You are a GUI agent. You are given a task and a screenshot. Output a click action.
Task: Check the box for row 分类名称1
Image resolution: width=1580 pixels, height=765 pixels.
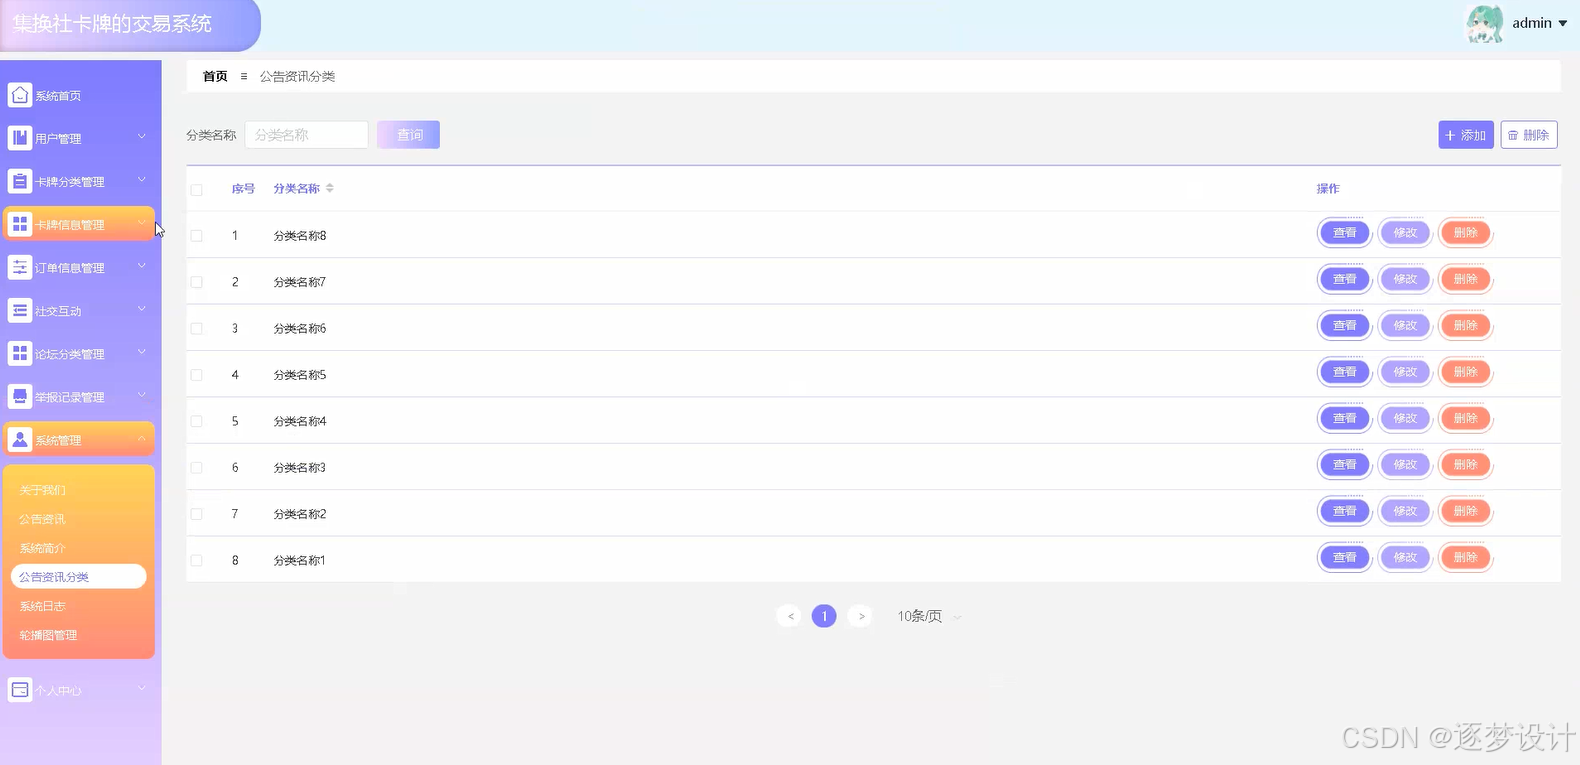(196, 560)
